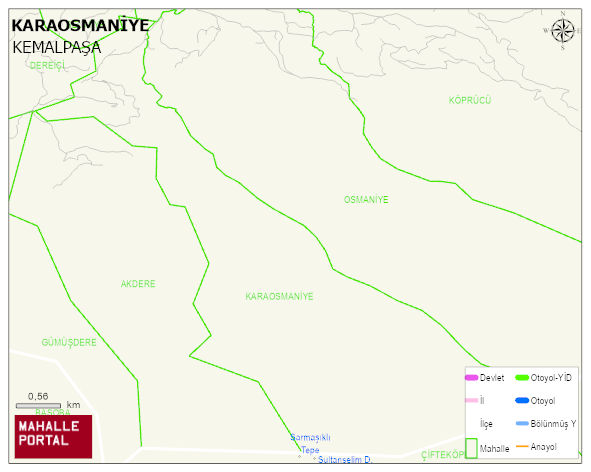Click the compass rose icon

pos(562,31)
